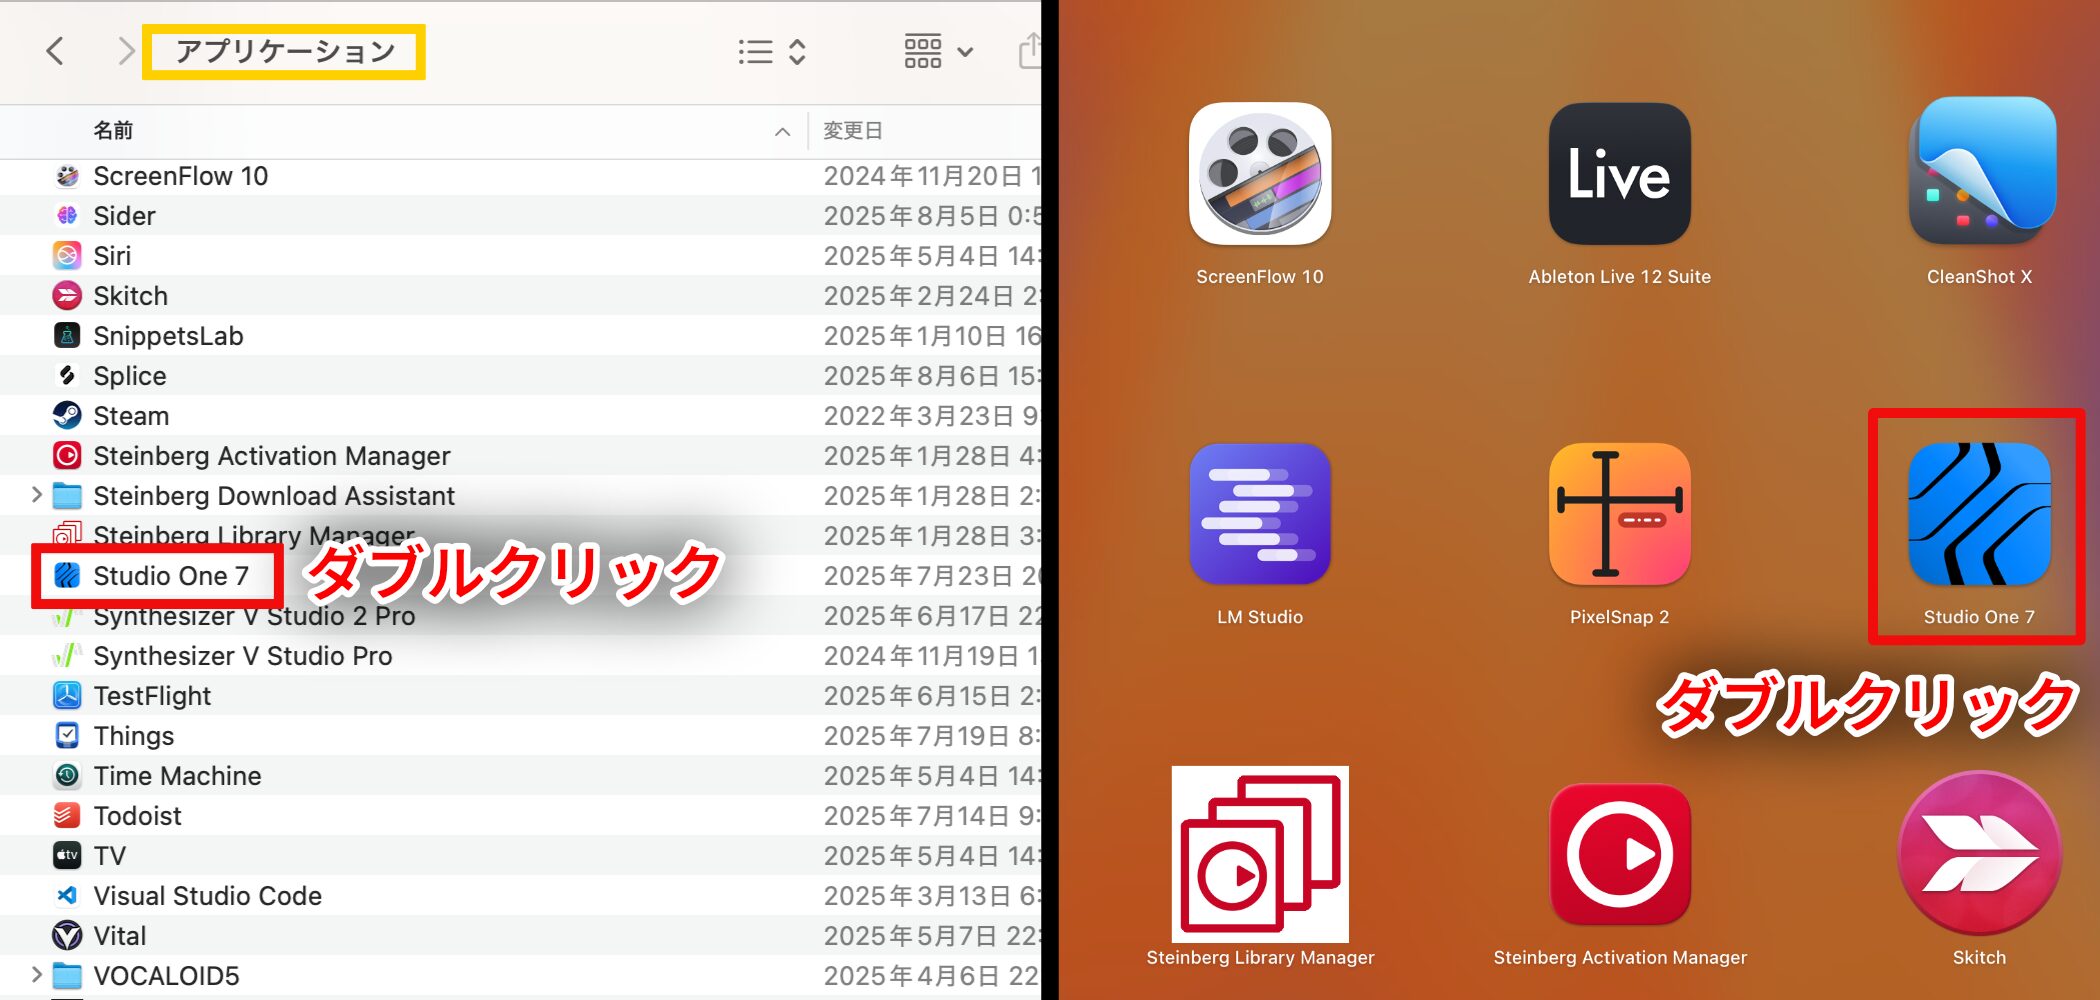Select Studio One 7 in the file list

pos(170,576)
